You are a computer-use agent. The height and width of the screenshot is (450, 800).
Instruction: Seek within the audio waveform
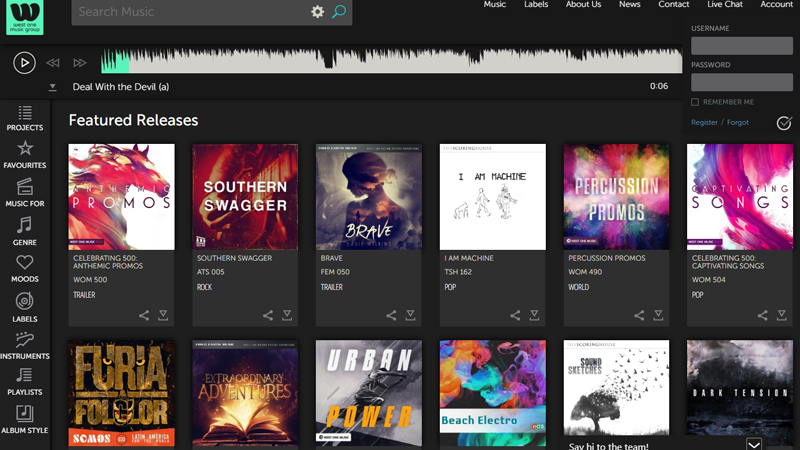coord(391,61)
